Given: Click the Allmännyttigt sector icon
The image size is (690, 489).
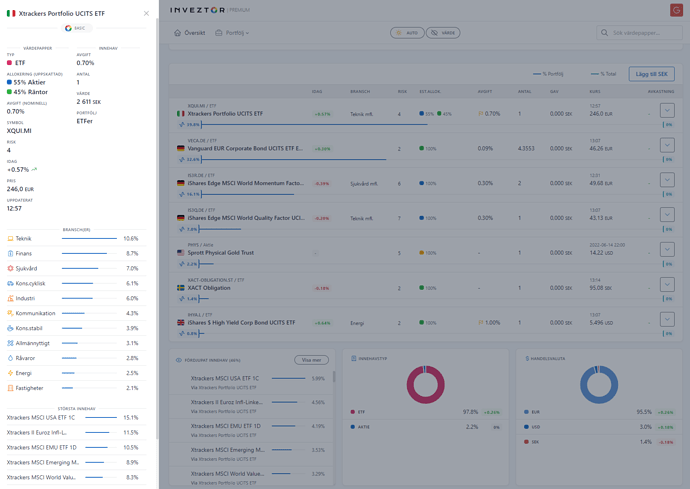Looking at the screenshot, I should coord(10,343).
